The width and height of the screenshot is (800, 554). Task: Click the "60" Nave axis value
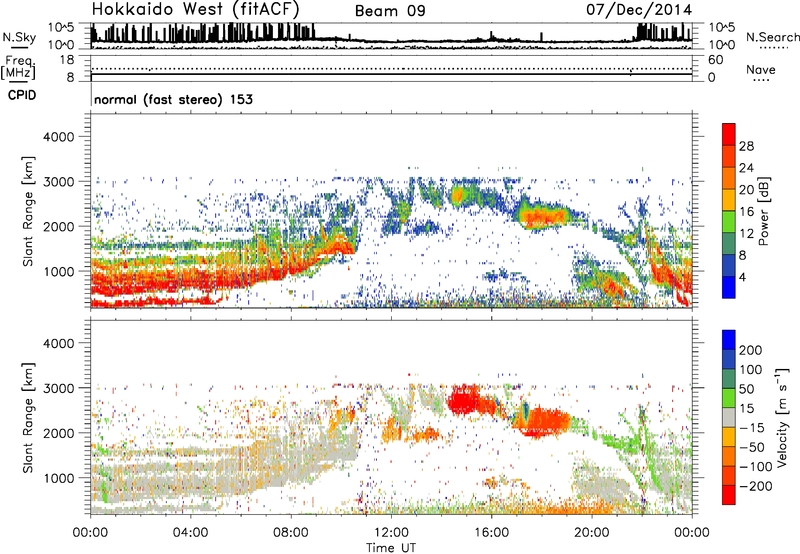(x=715, y=60)
